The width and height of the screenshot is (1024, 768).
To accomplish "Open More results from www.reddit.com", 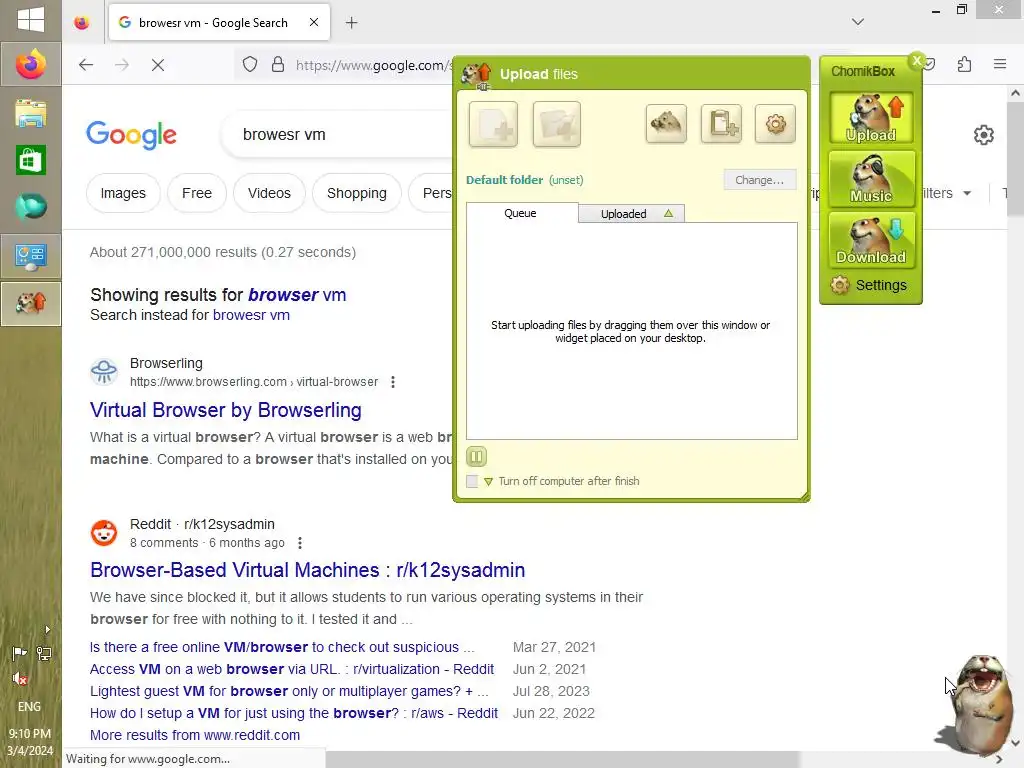I will [x=195, y=735].
